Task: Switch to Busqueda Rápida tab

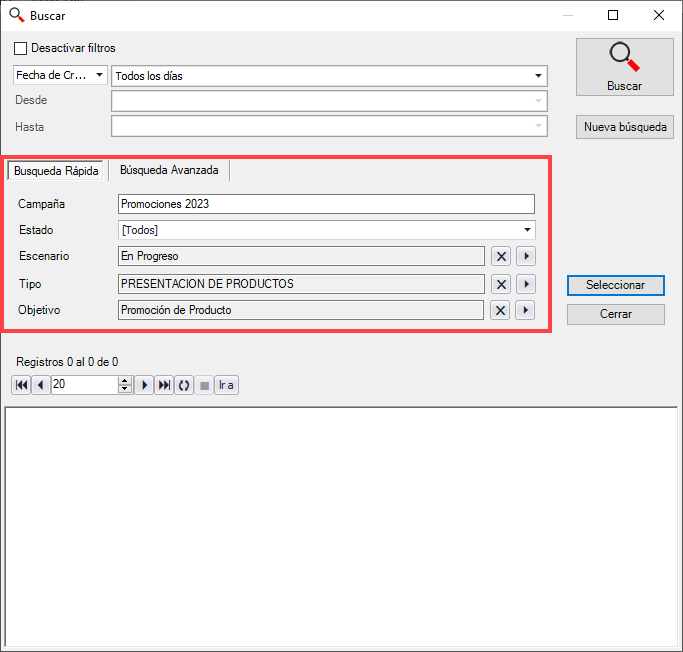Action: coord(56,171)
